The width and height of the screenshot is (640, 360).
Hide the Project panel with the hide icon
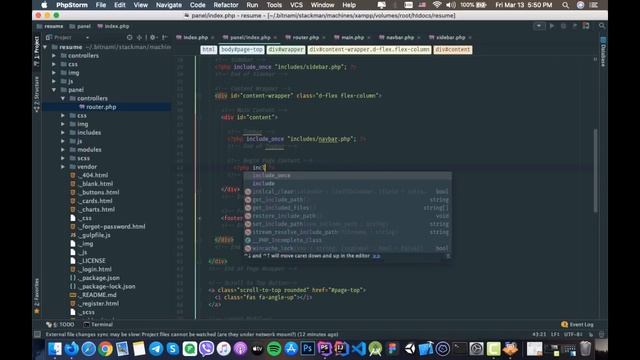[164, 37]
